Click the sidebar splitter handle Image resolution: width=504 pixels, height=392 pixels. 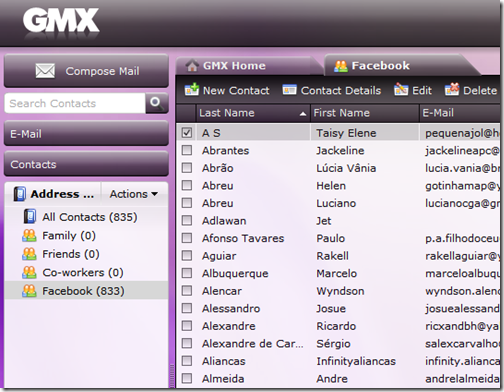(172, 375)
